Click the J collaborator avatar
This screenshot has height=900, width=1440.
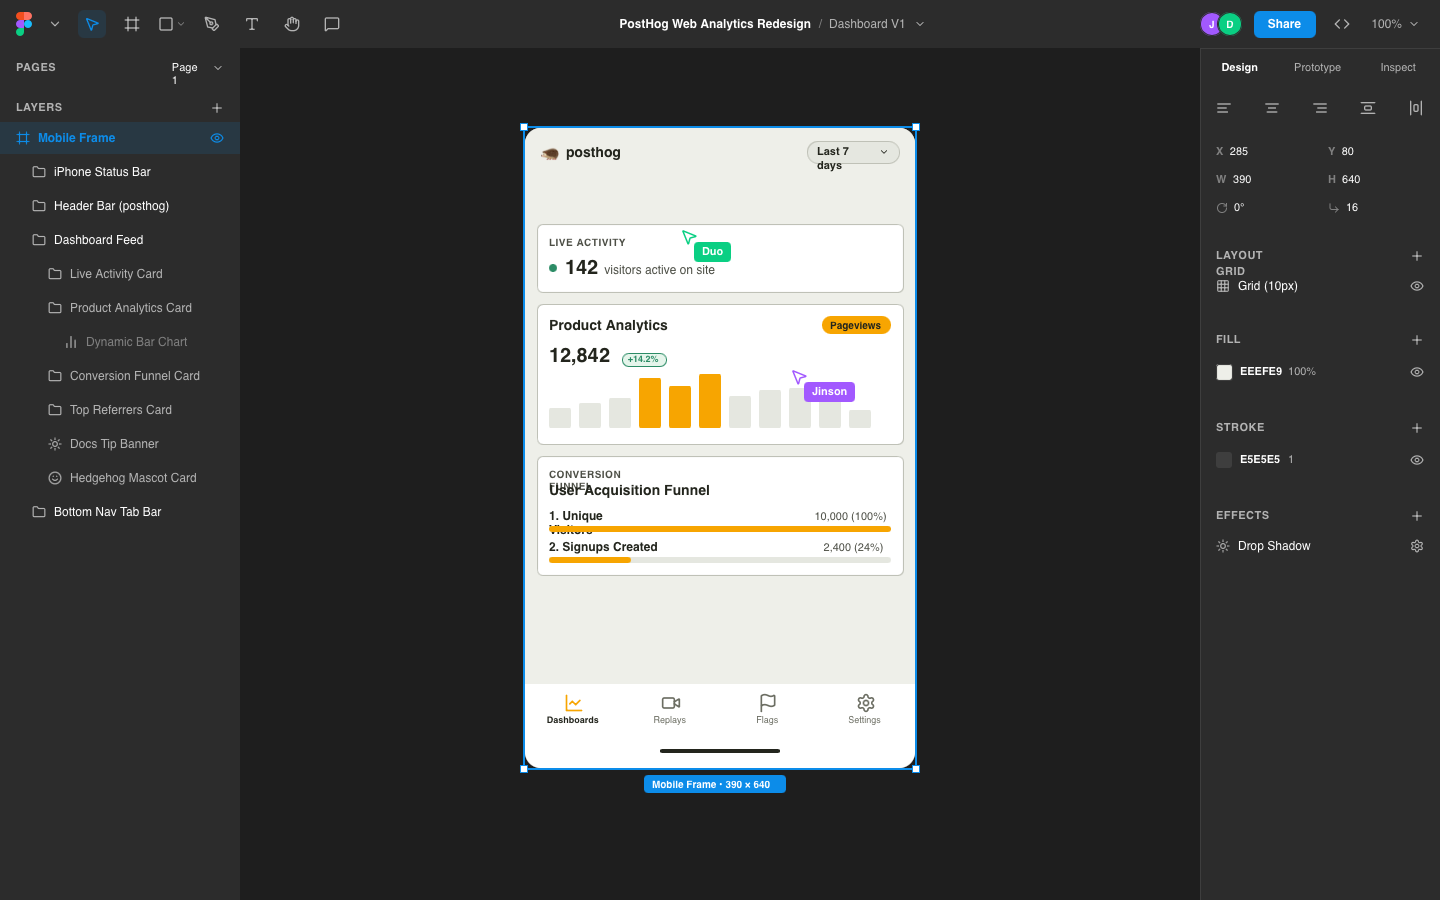(1211, 24)
